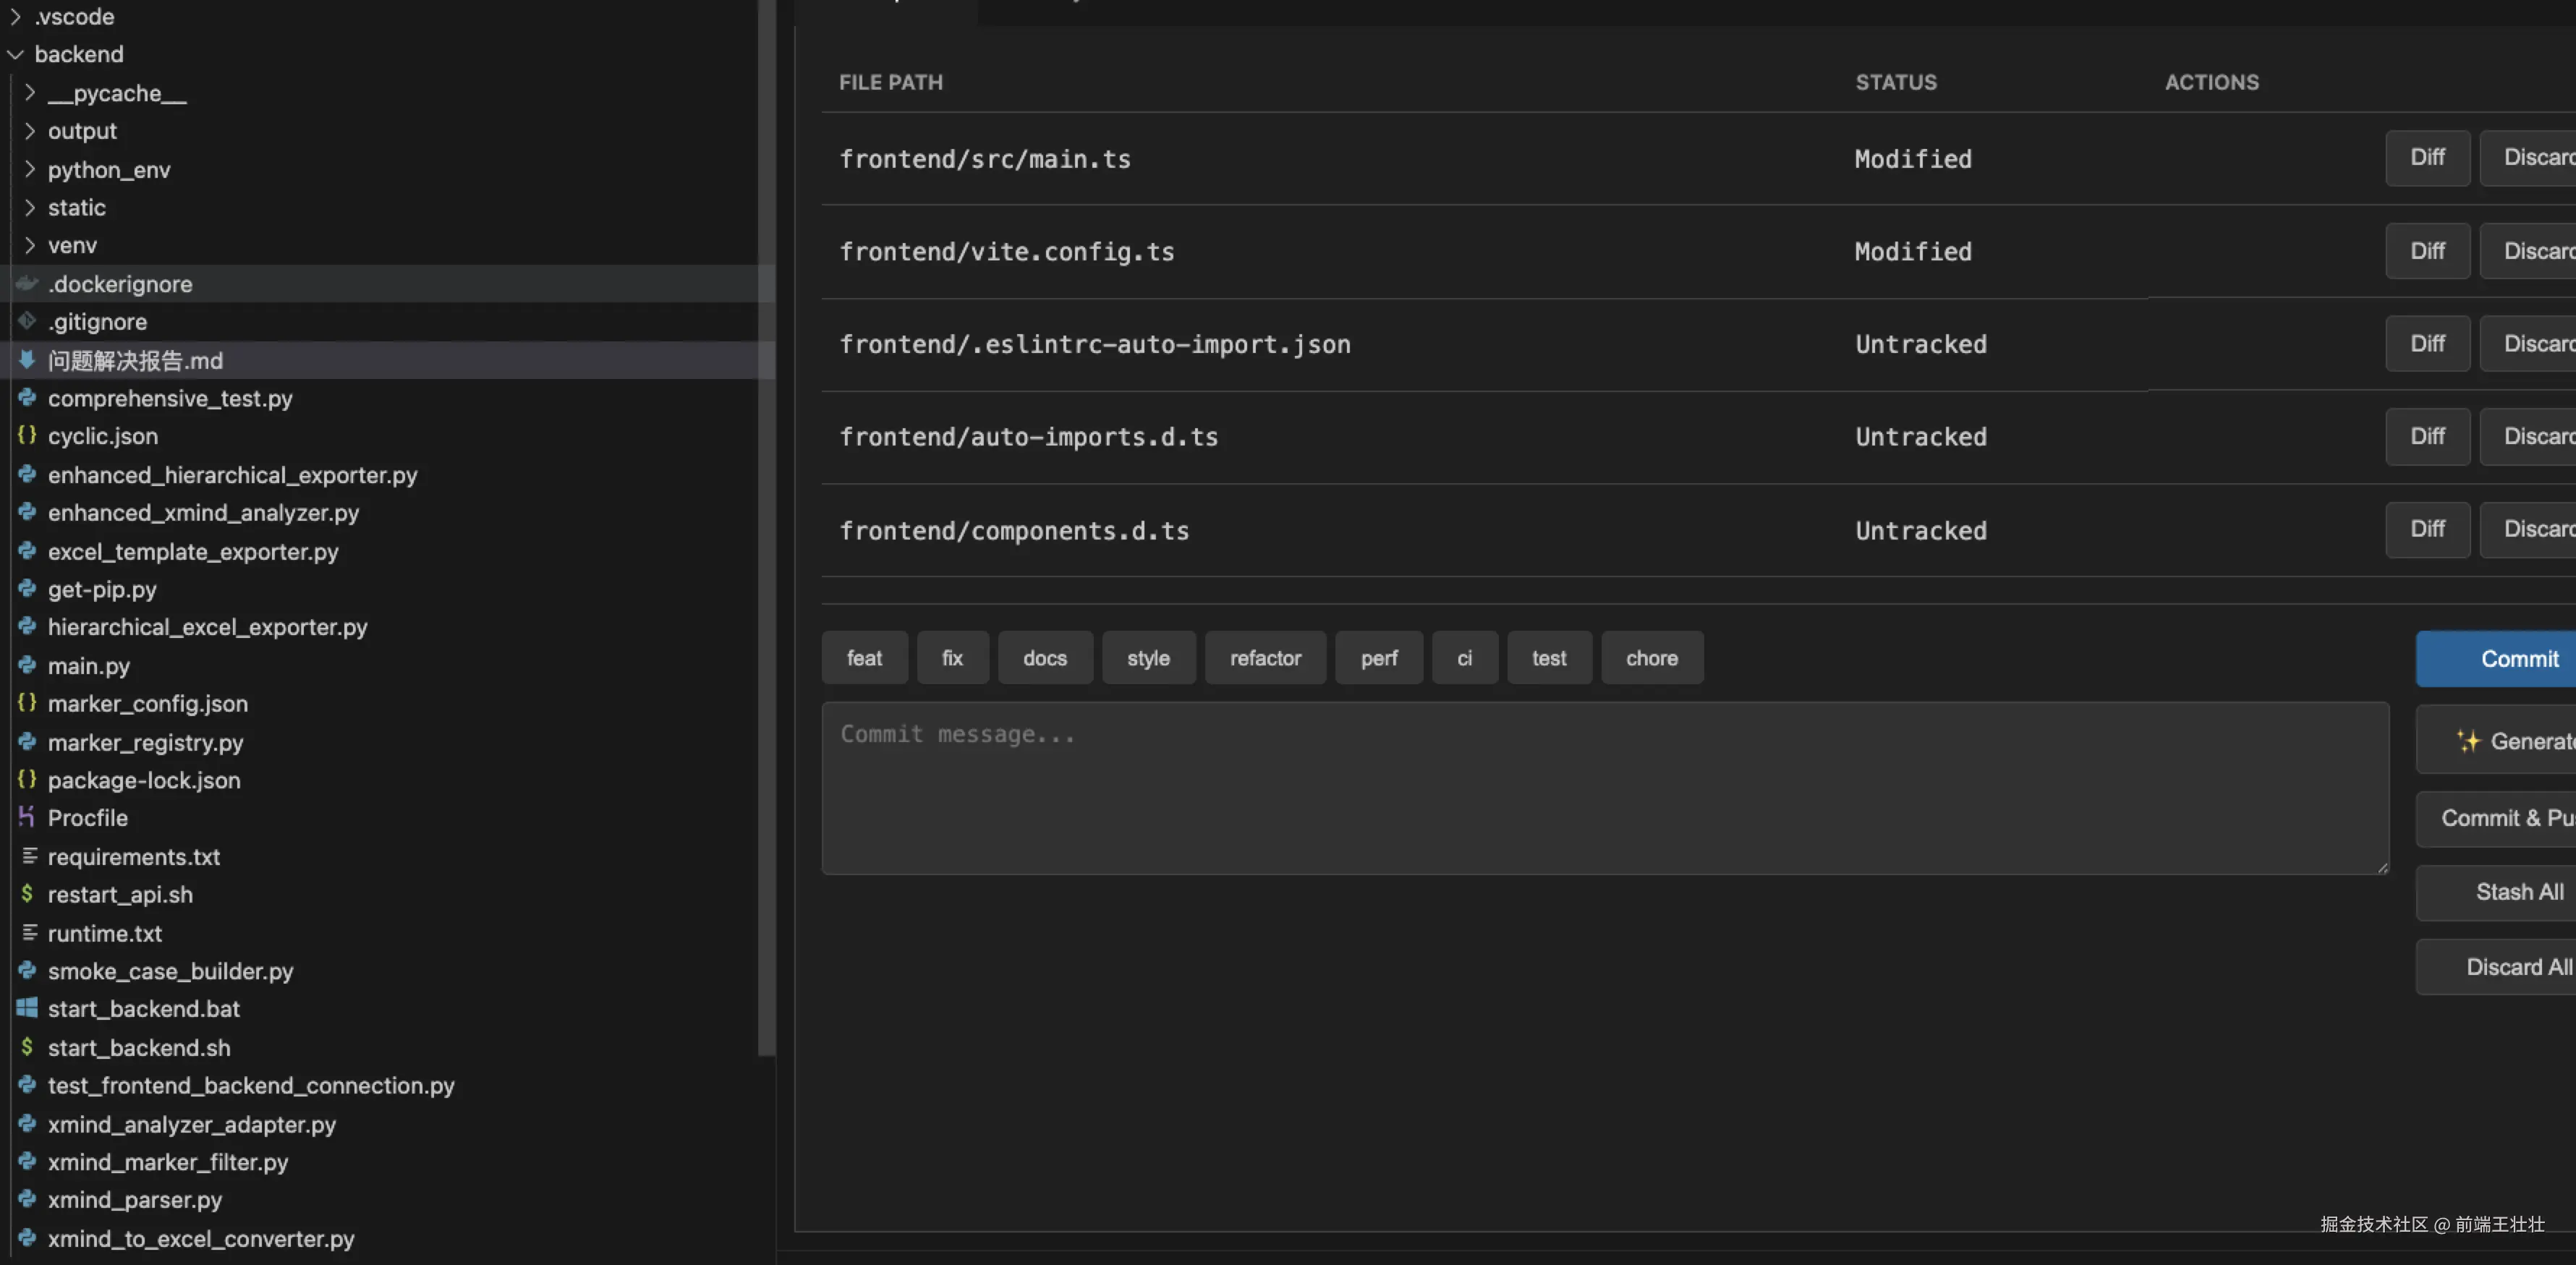Screen dimensions: 2576x1265
Task: Expand the __pycache__ folder
Action: 29,93
